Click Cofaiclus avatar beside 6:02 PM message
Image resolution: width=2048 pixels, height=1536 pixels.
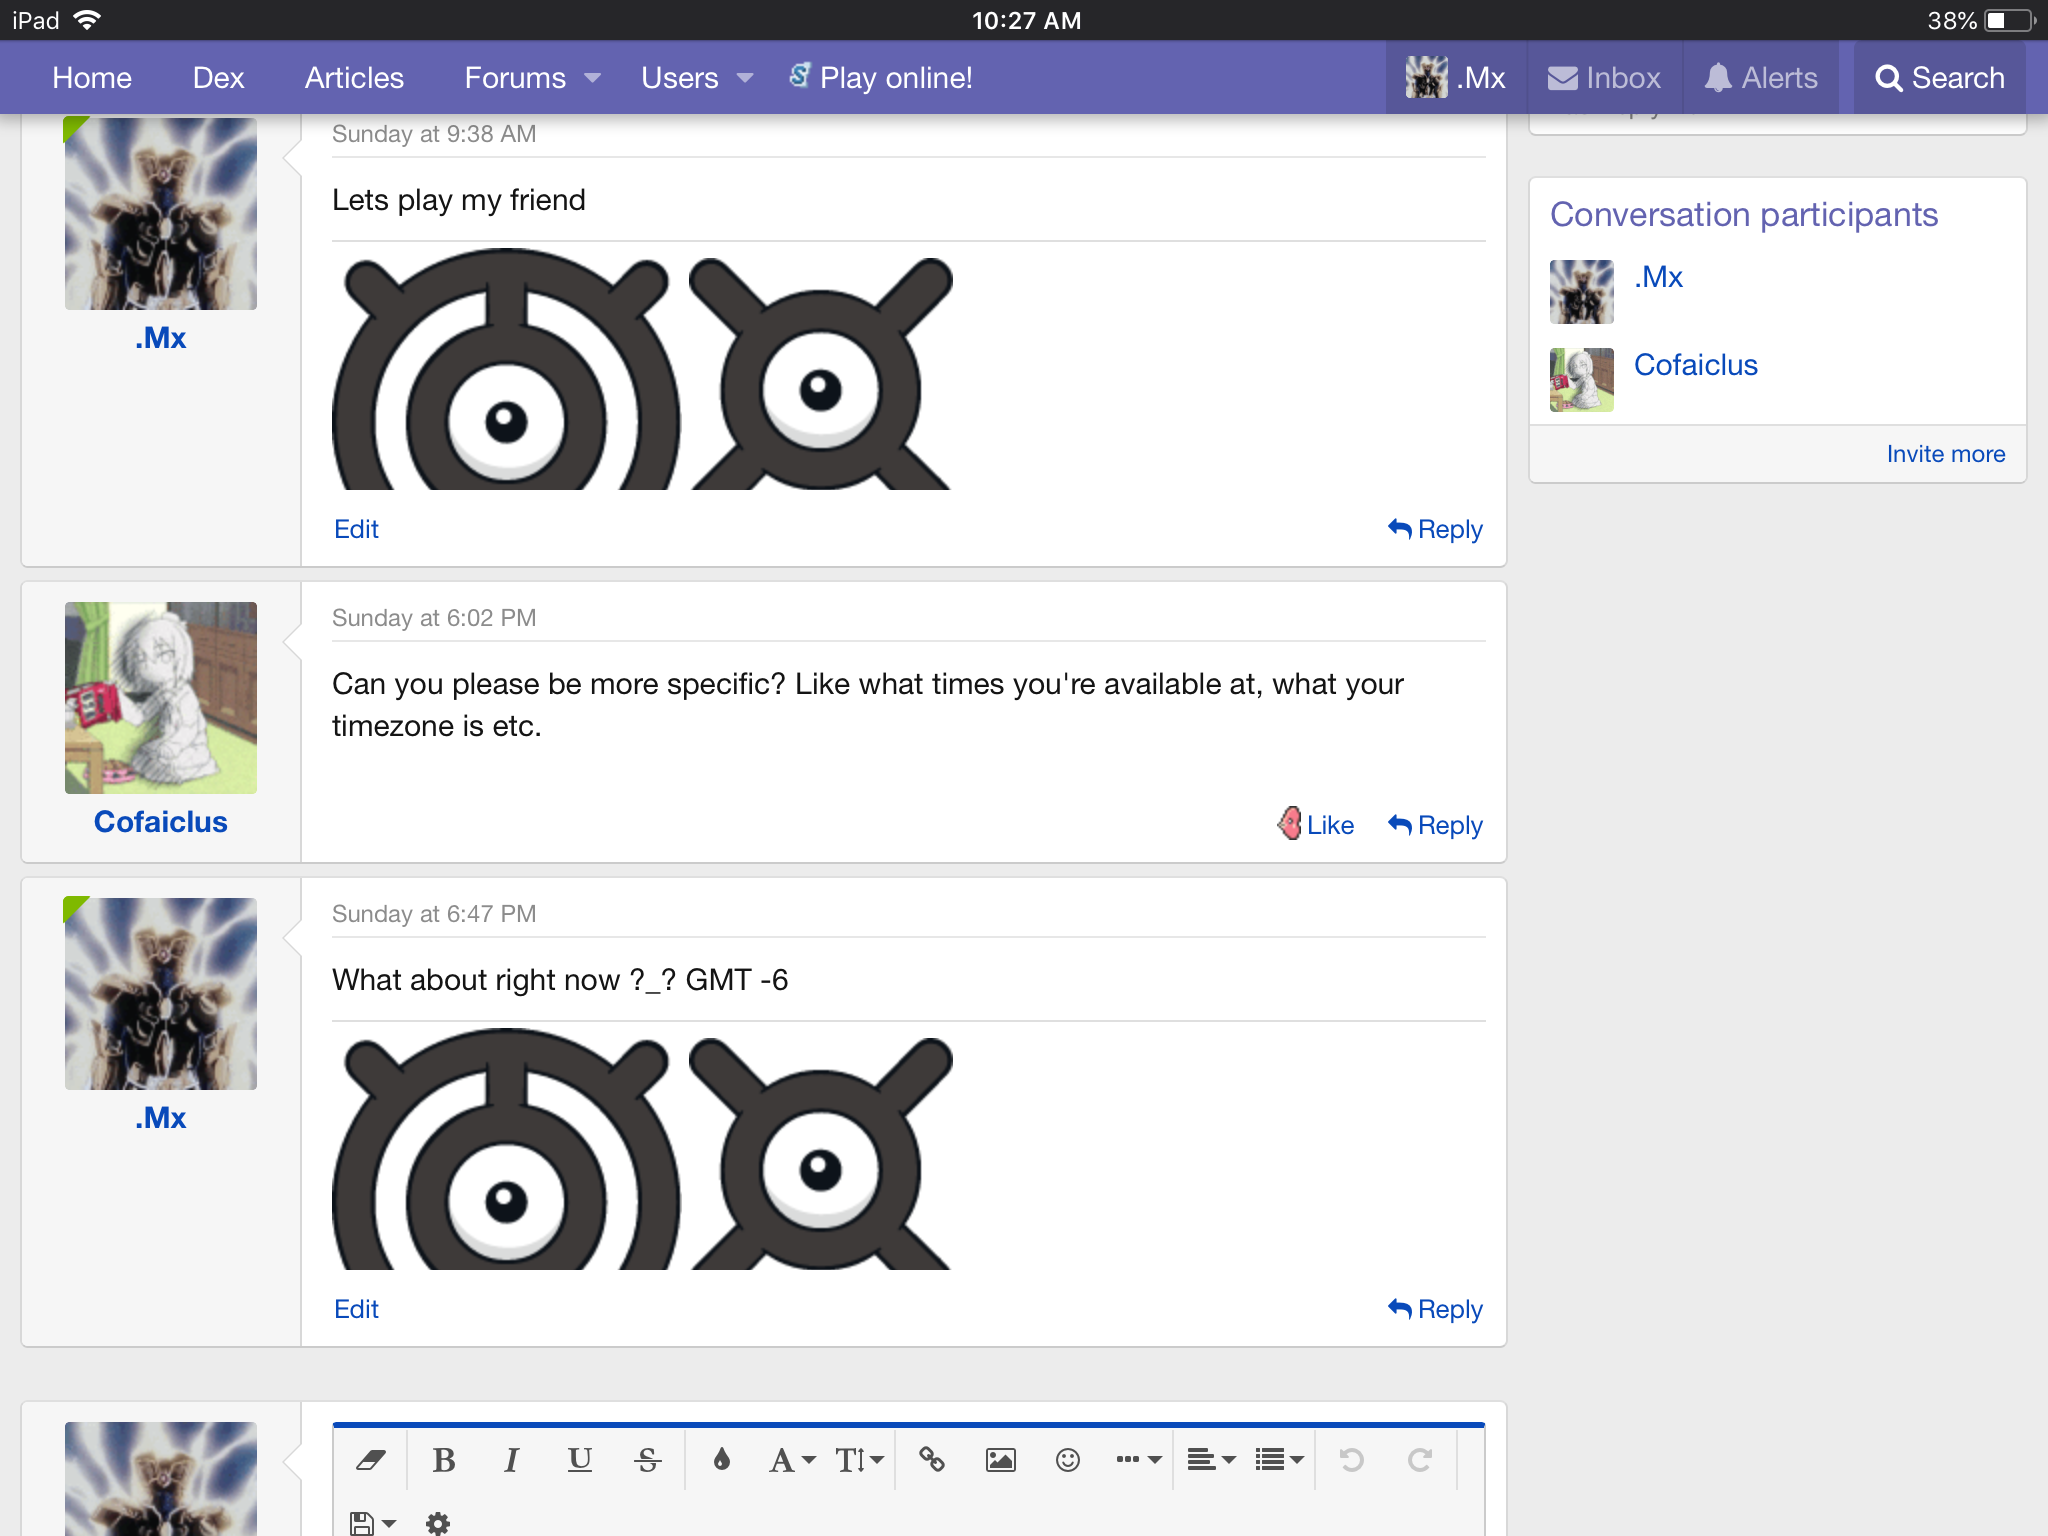coord(160,698)
